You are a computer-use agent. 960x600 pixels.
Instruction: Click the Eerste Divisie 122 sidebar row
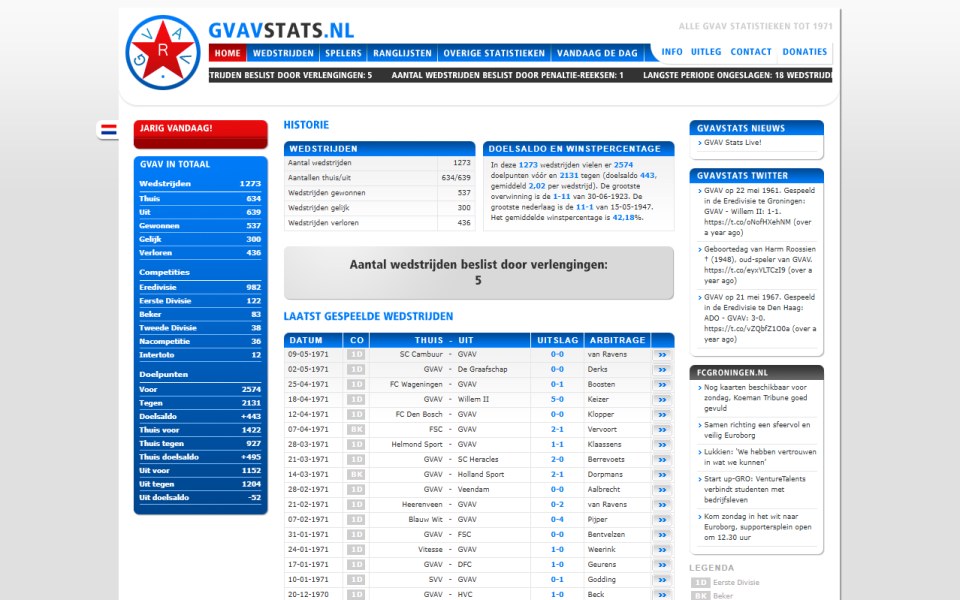click(200, 301)
